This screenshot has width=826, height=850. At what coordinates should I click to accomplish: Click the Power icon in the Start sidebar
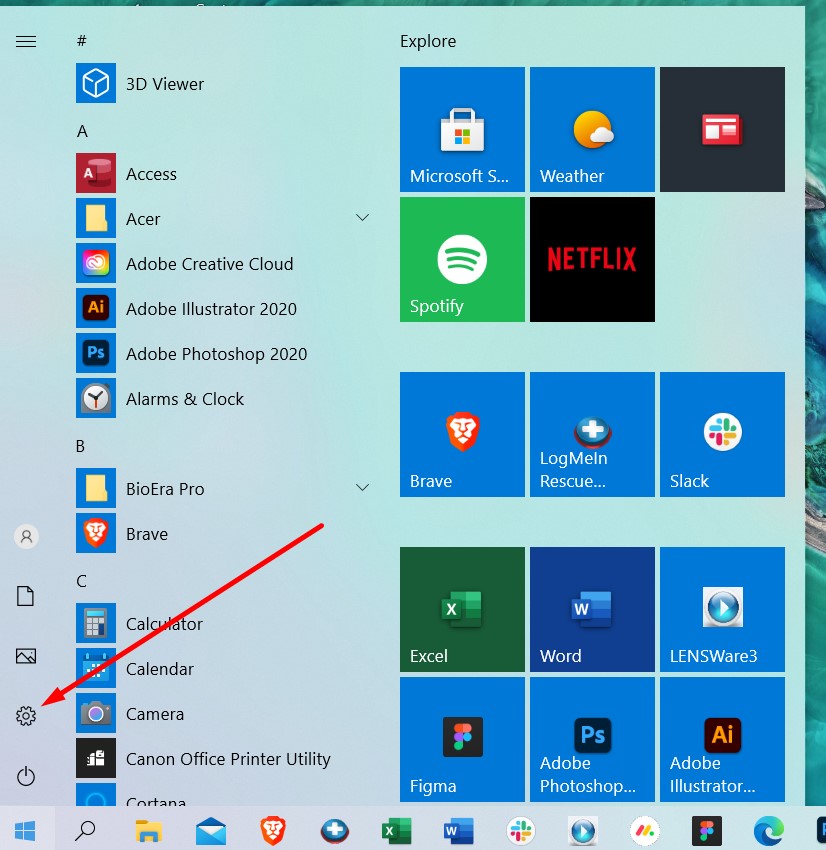pyautogui.click(x=25, y=776)
